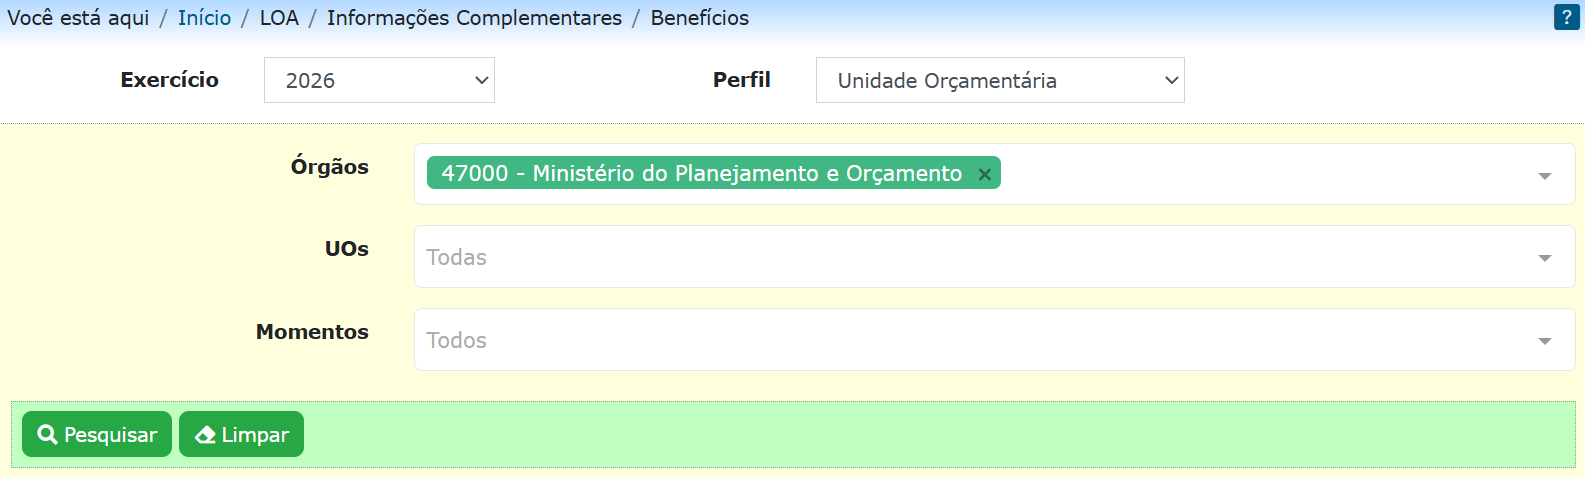Screen dimensions: 1585x478
Task: Open the Exercício 2026 select box
Action: [x=379, y=80]
